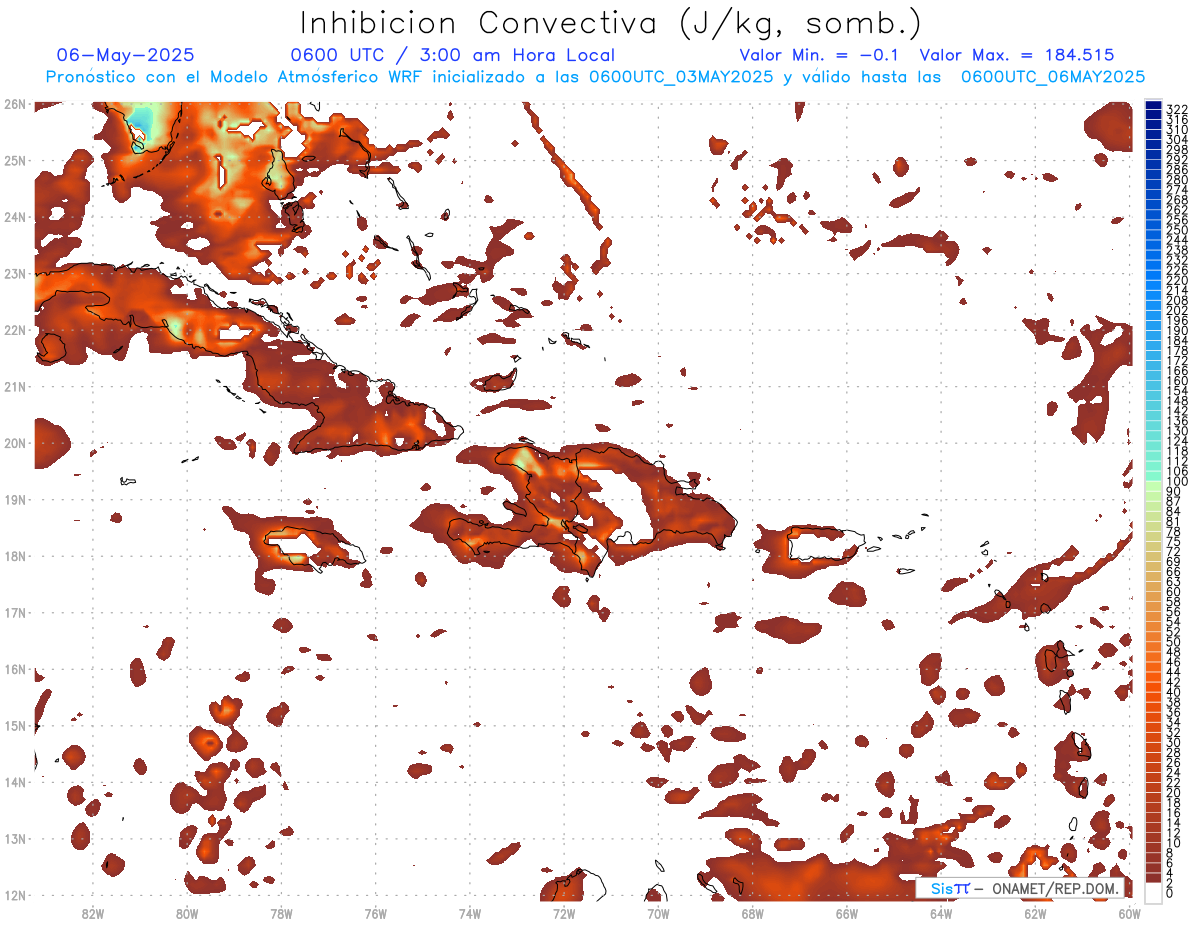Click the title 'Inhibicion Convectiva (J/kg, somb.)'

[611, 24]
